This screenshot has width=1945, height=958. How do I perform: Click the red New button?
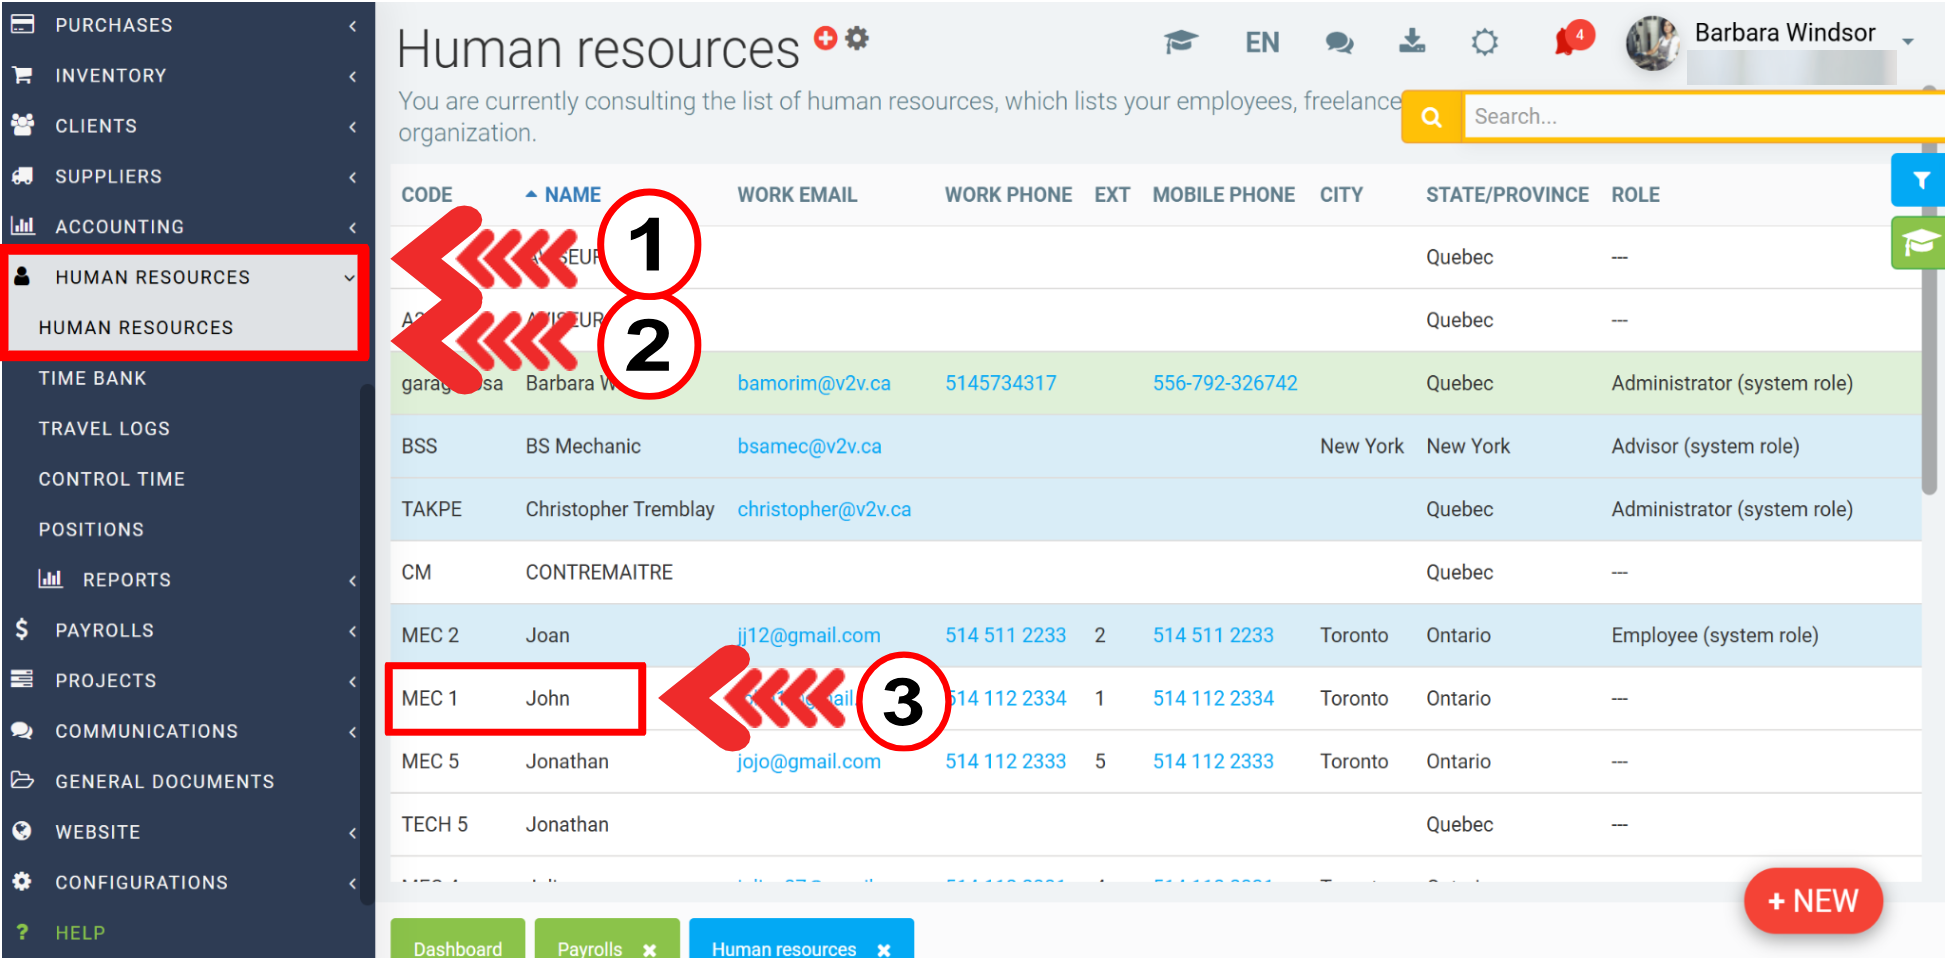click(x=1812, y=901)
